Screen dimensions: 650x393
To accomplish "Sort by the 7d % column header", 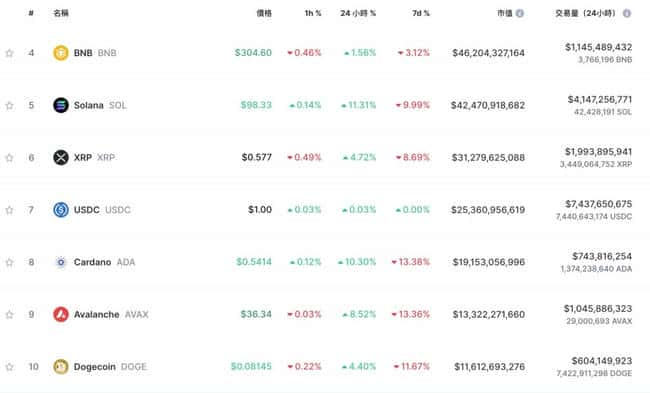I will tap(421, 13).
